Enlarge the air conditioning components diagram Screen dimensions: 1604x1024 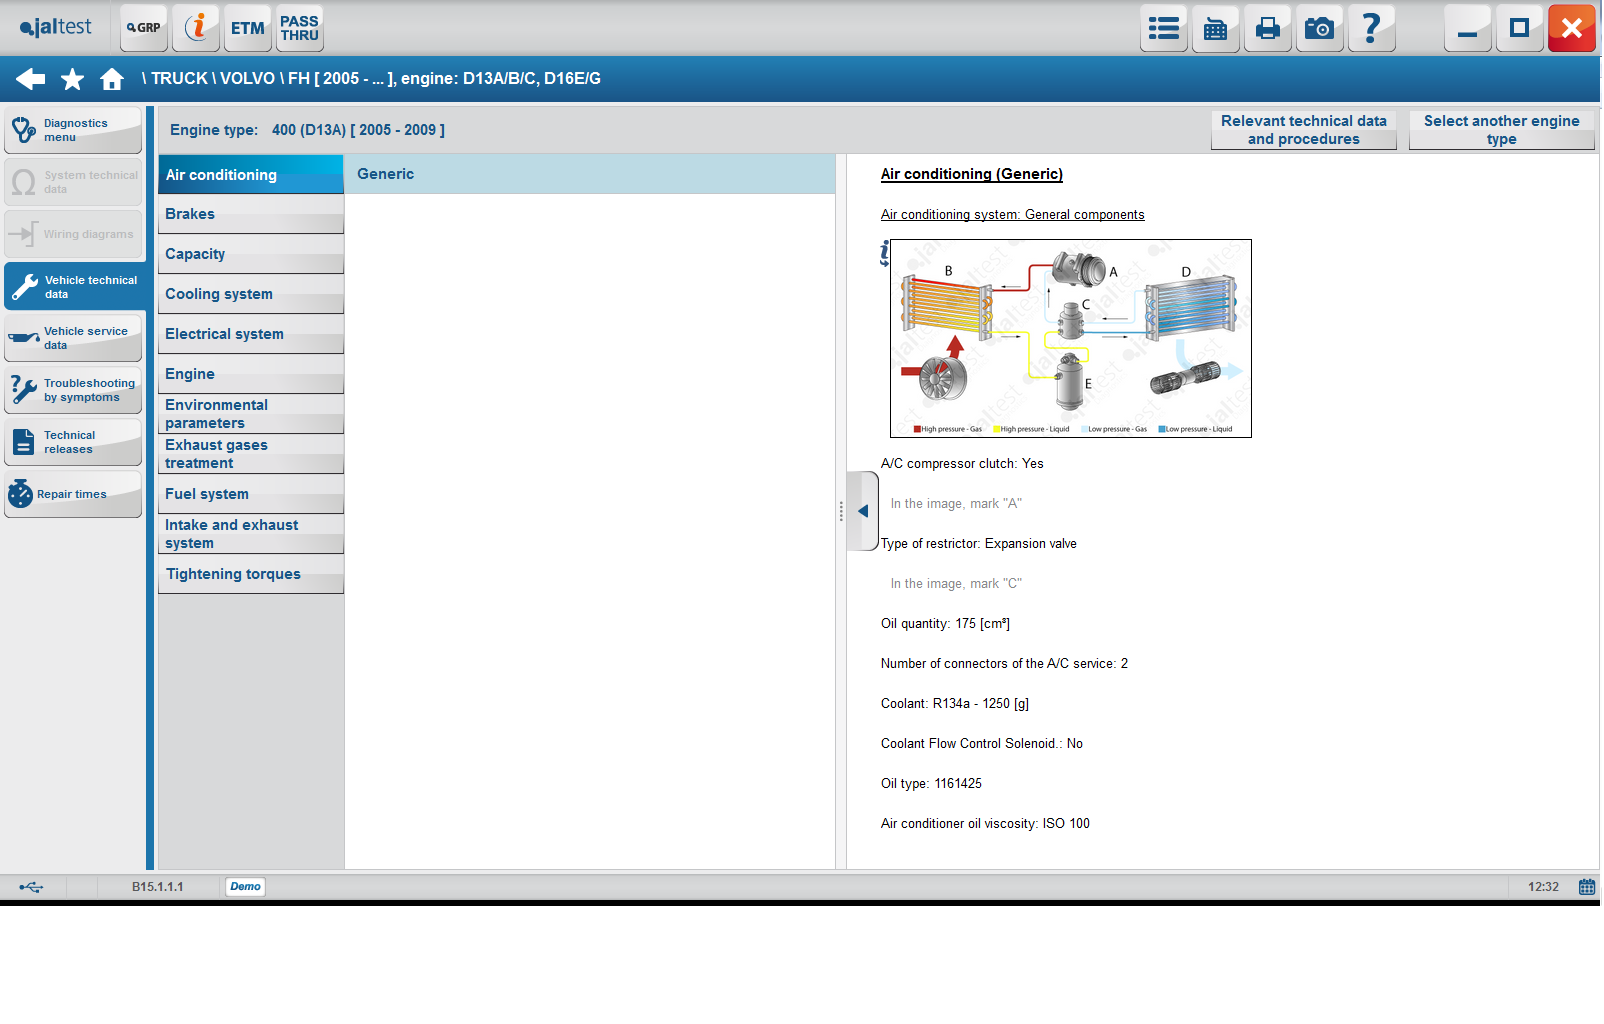coord(1070,338)
